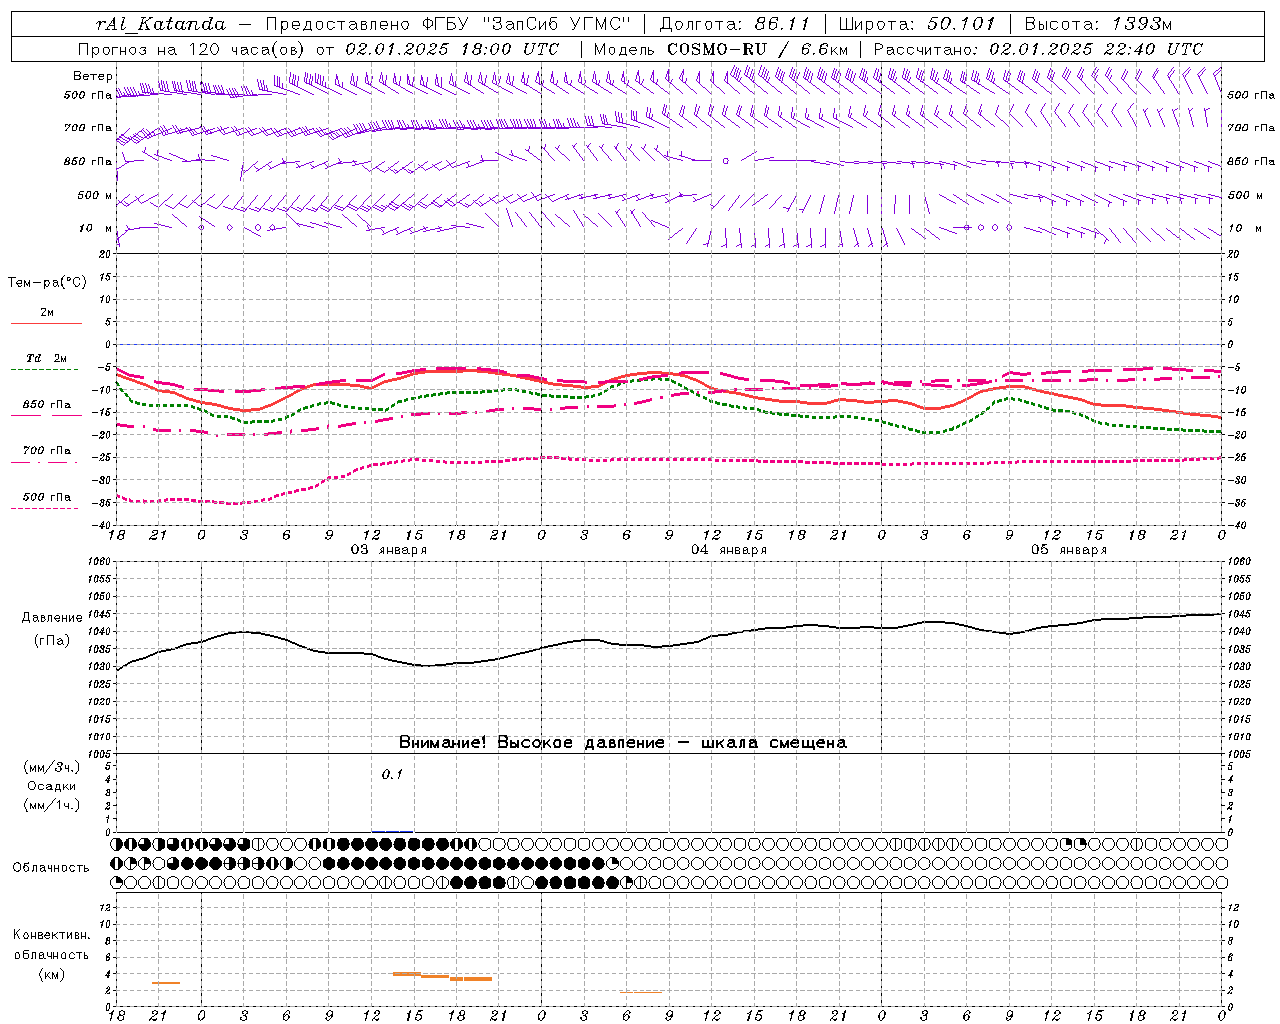Click the 0.1 precipitation amount value

tap(392, 775)
